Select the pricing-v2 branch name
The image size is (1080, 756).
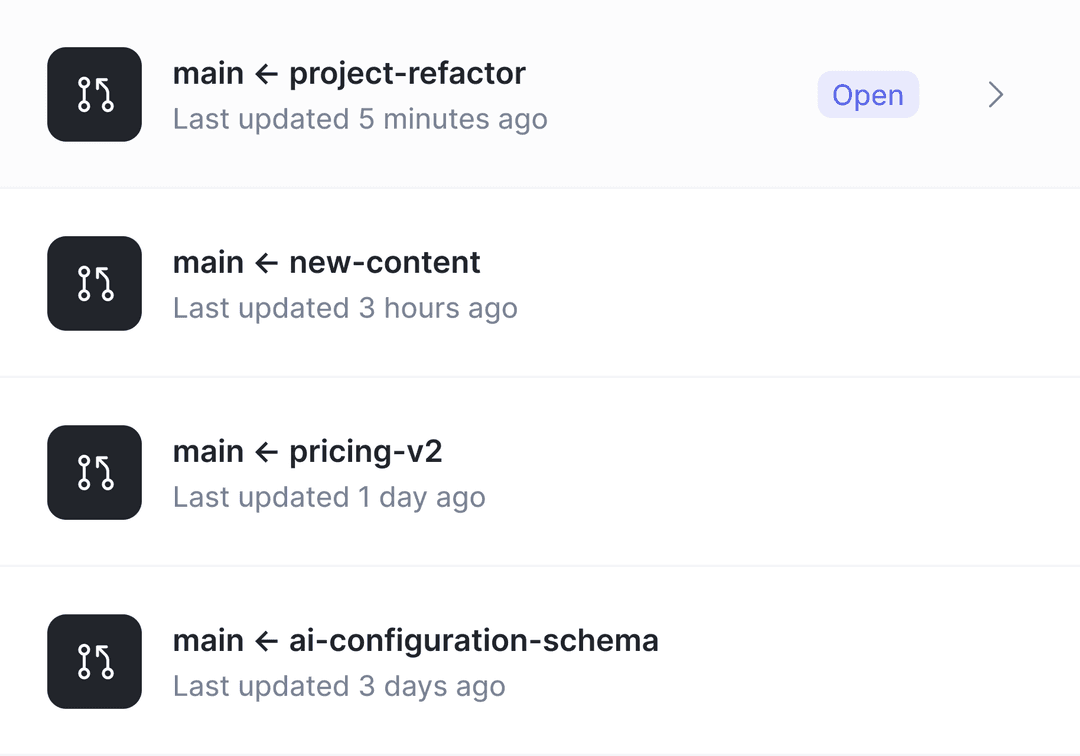(x=366, y=452)
